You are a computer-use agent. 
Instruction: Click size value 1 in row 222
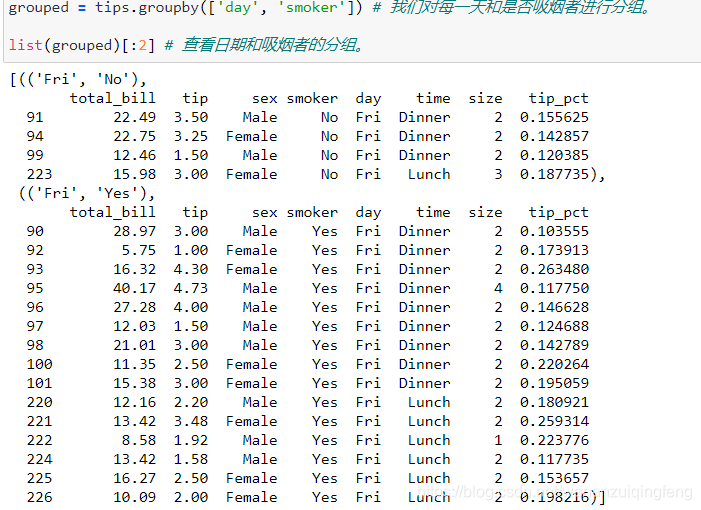(498, 440)
